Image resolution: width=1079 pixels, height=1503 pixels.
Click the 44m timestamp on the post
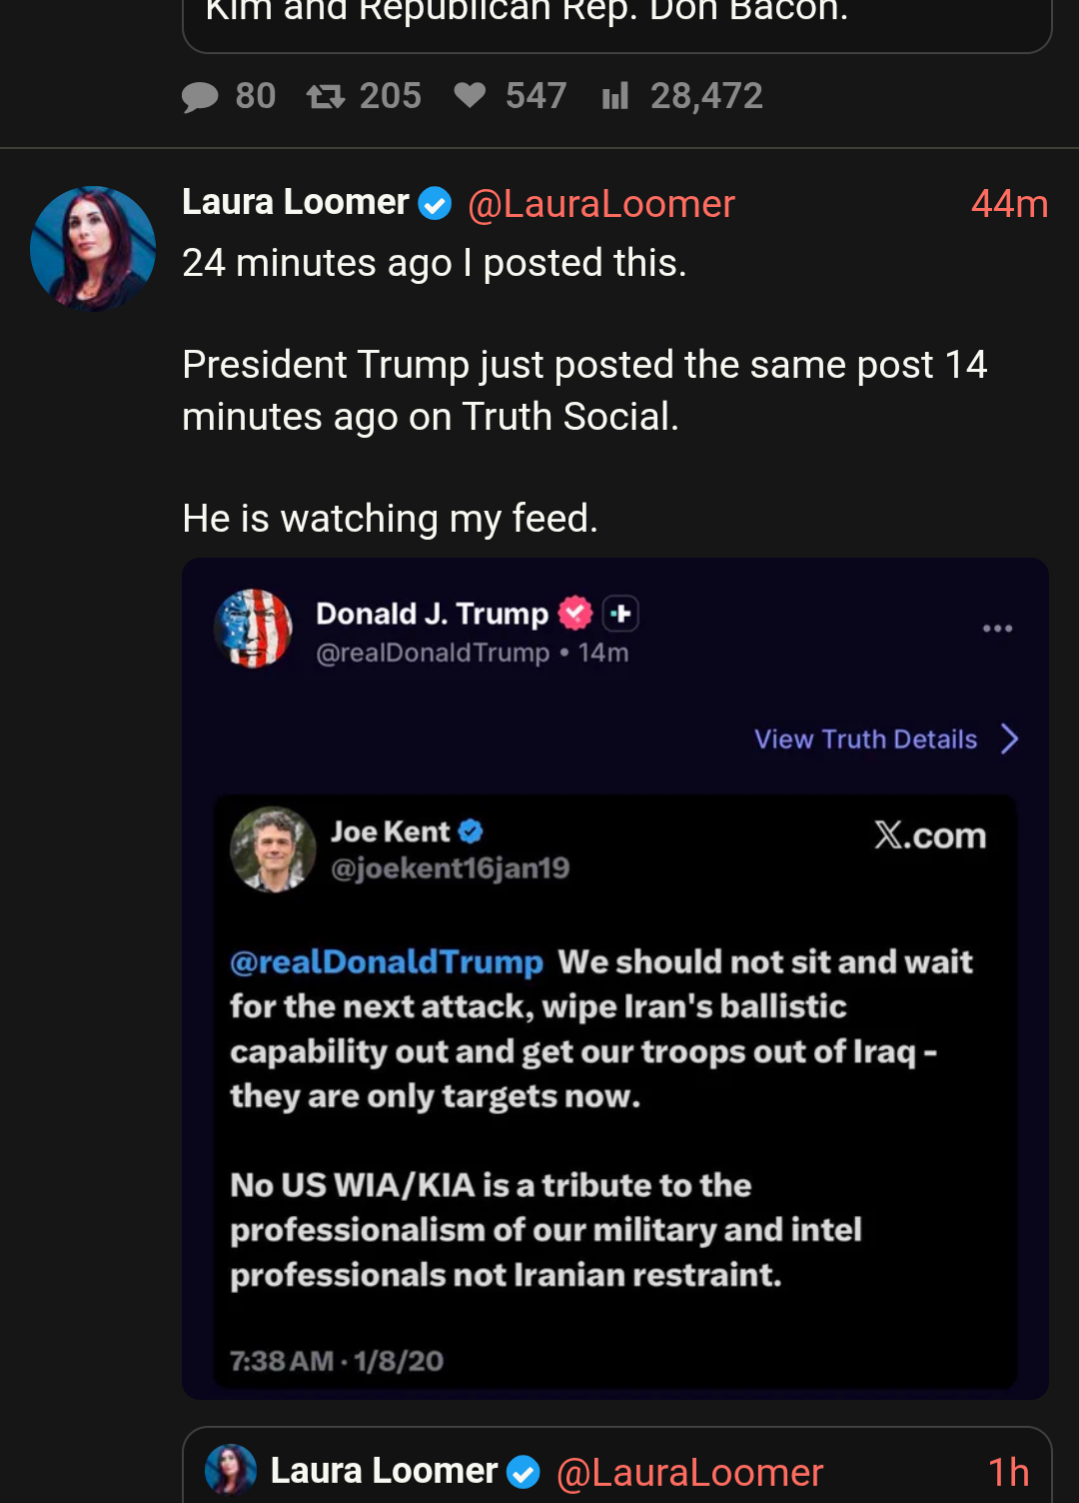pyautogui.click(x=1009, y=204)
